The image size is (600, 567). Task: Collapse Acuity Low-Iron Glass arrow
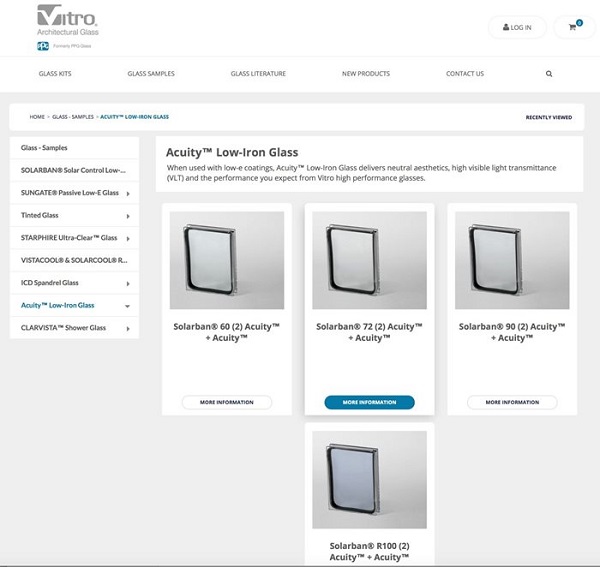(127, 306)
